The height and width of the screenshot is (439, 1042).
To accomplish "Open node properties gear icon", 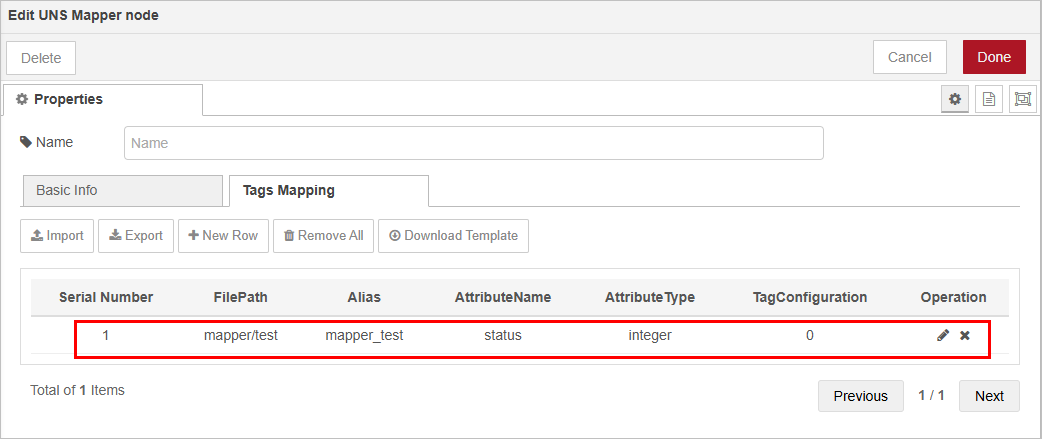I will tap(955, 99).
